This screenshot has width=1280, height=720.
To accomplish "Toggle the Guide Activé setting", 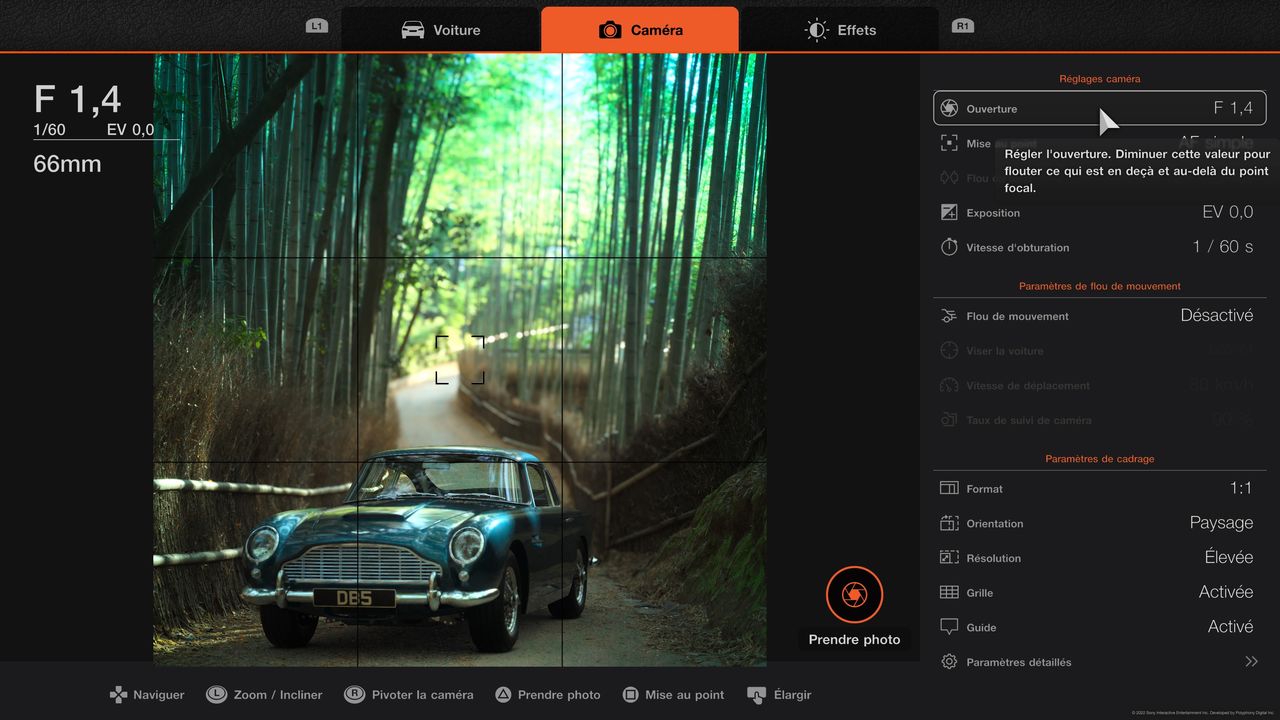I will click(1100, 627).
